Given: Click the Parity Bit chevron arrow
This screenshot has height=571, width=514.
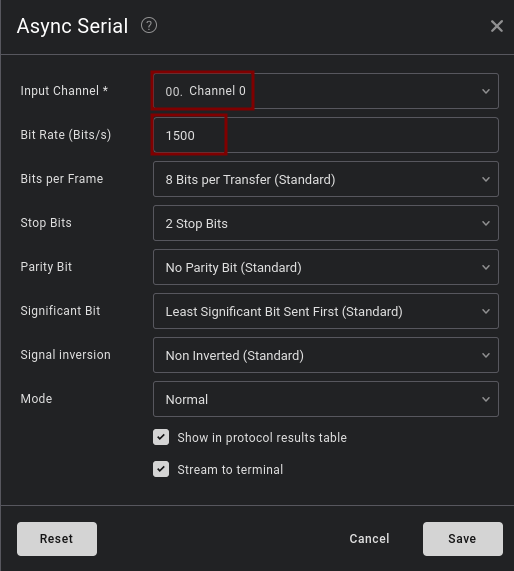Looking at the screenshot, I should (x=486, y=267).
